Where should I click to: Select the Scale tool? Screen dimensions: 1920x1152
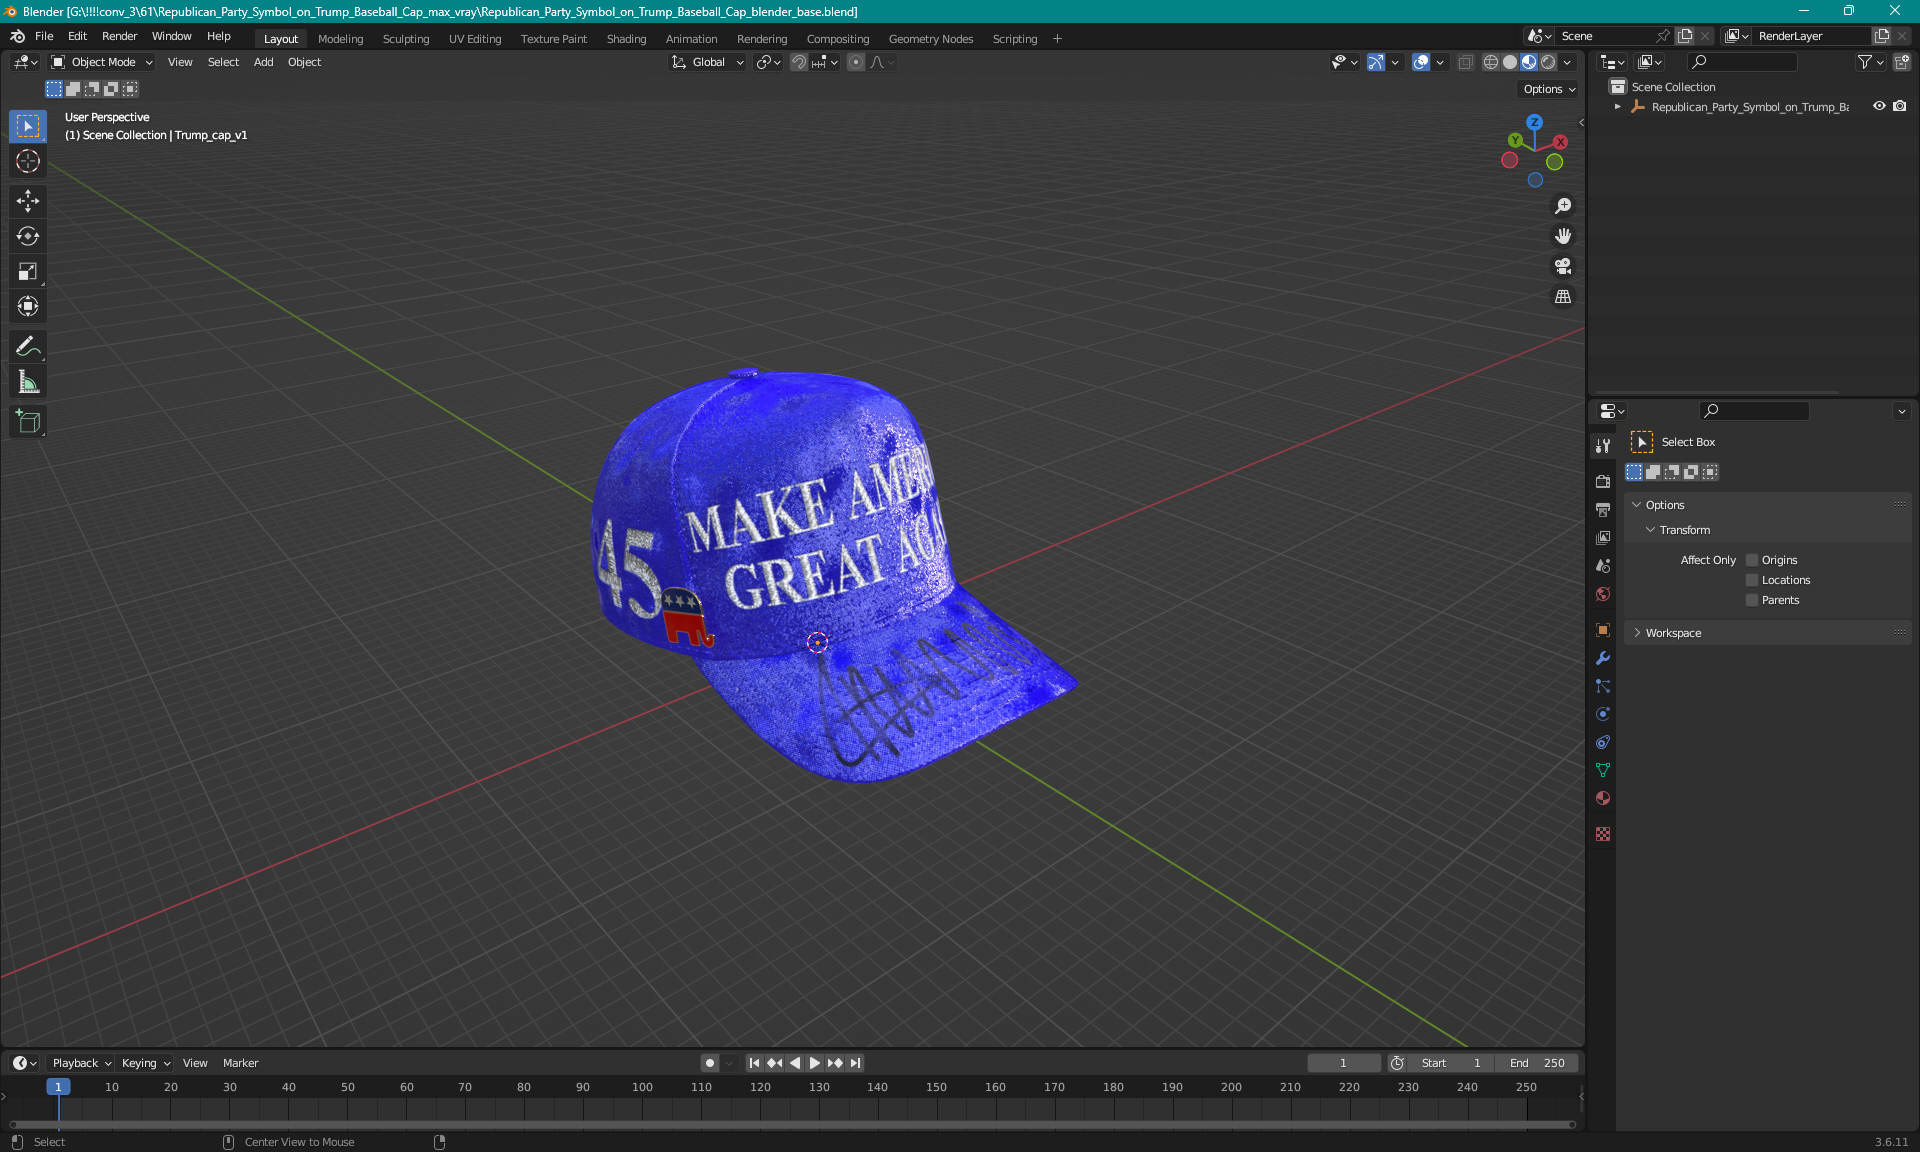[28, 271]
